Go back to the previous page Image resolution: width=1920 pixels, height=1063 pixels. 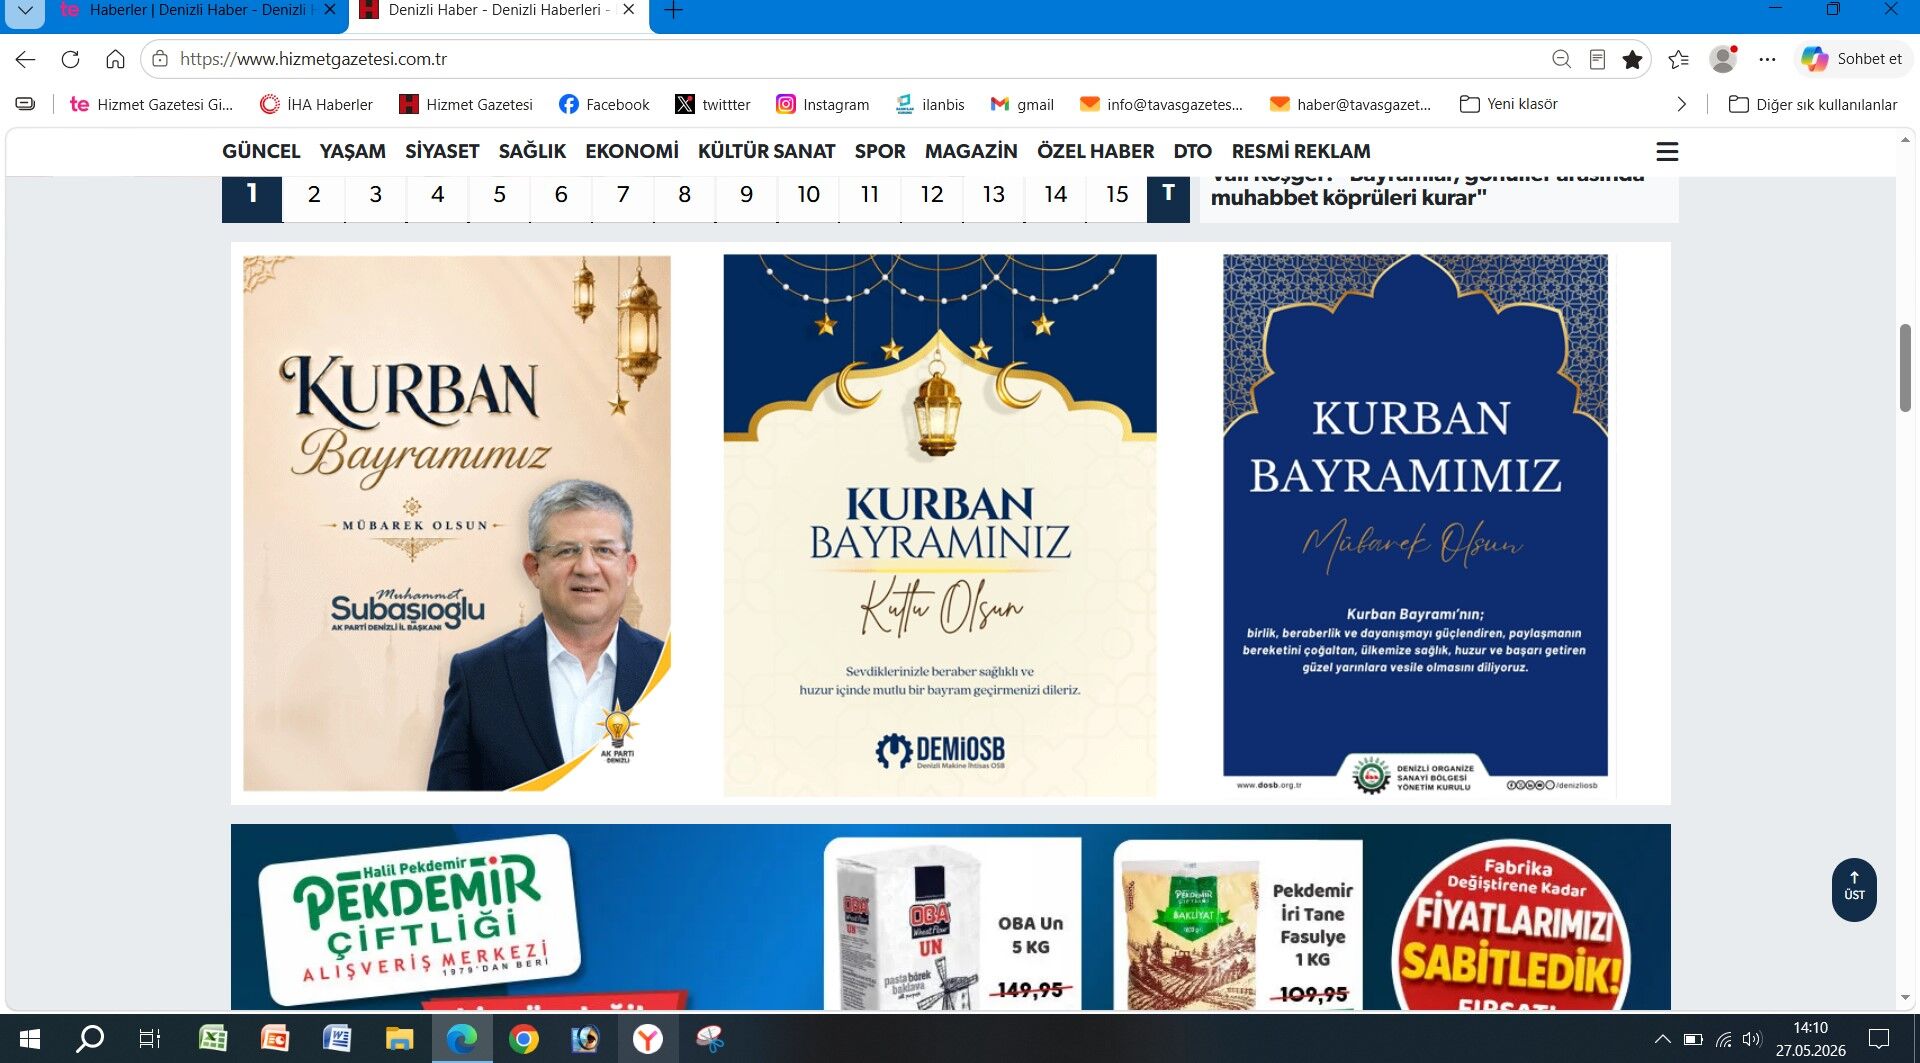click(x=26, y=59)
